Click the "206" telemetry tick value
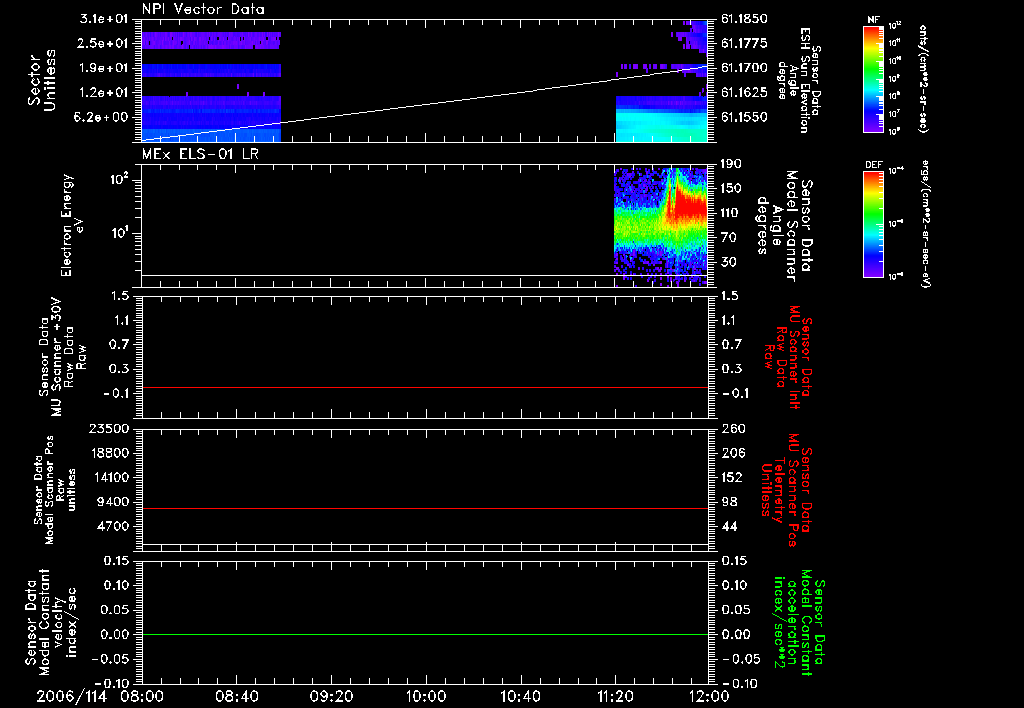This screenshot has height=708, width=1024. 732,453
